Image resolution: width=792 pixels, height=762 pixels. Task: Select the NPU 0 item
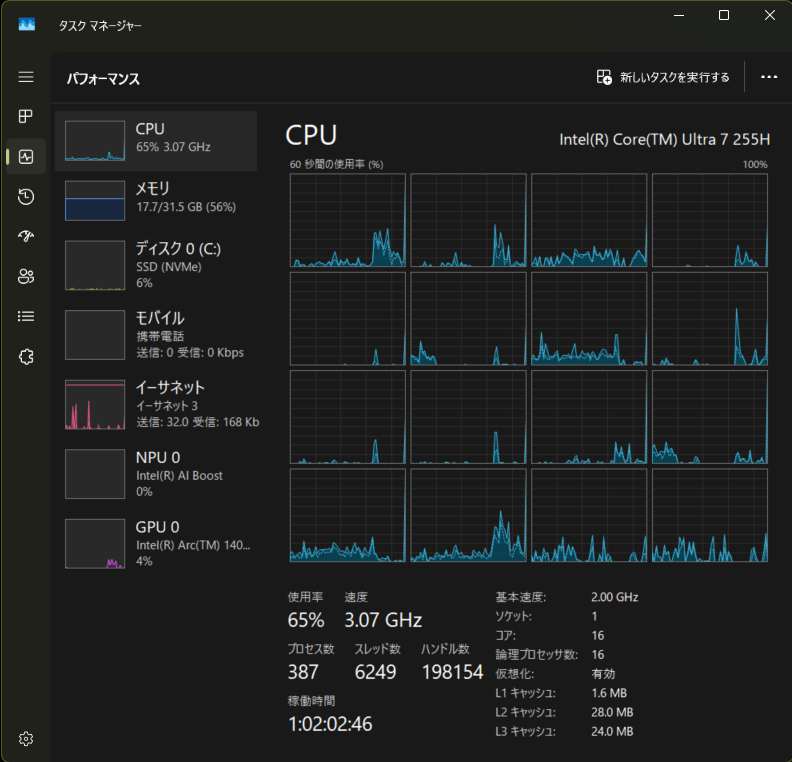pyautogui.click(x=156, y=473)
